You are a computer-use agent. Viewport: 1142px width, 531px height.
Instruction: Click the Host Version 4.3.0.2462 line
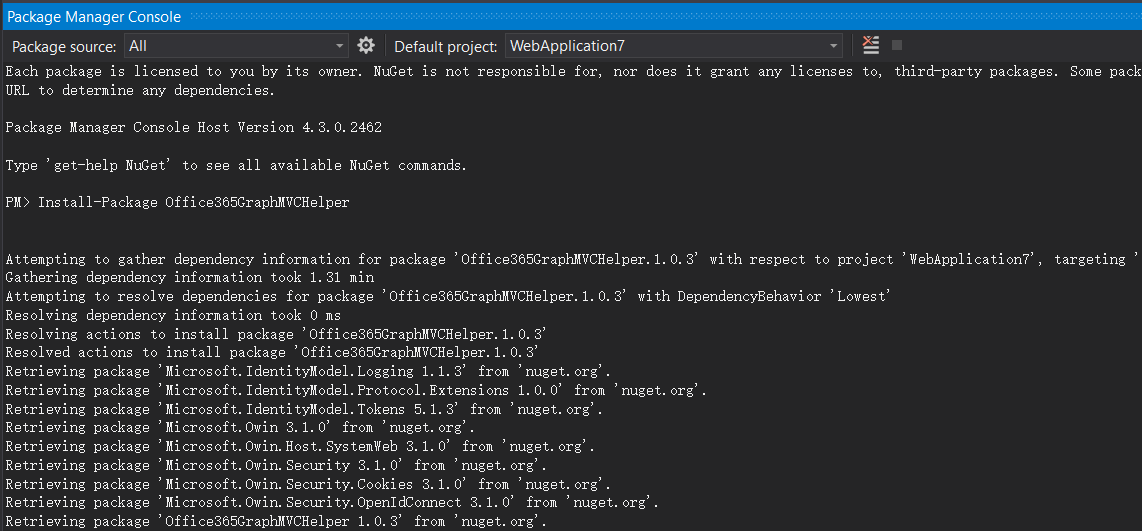pyautogui.click(x=193, y=128)
